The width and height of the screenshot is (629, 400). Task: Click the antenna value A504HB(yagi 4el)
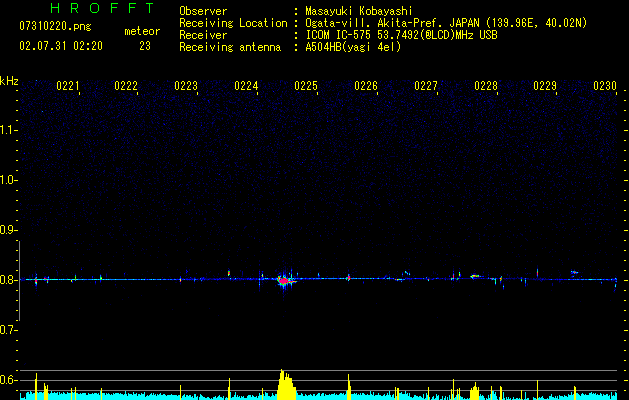[x=353, y=47]
